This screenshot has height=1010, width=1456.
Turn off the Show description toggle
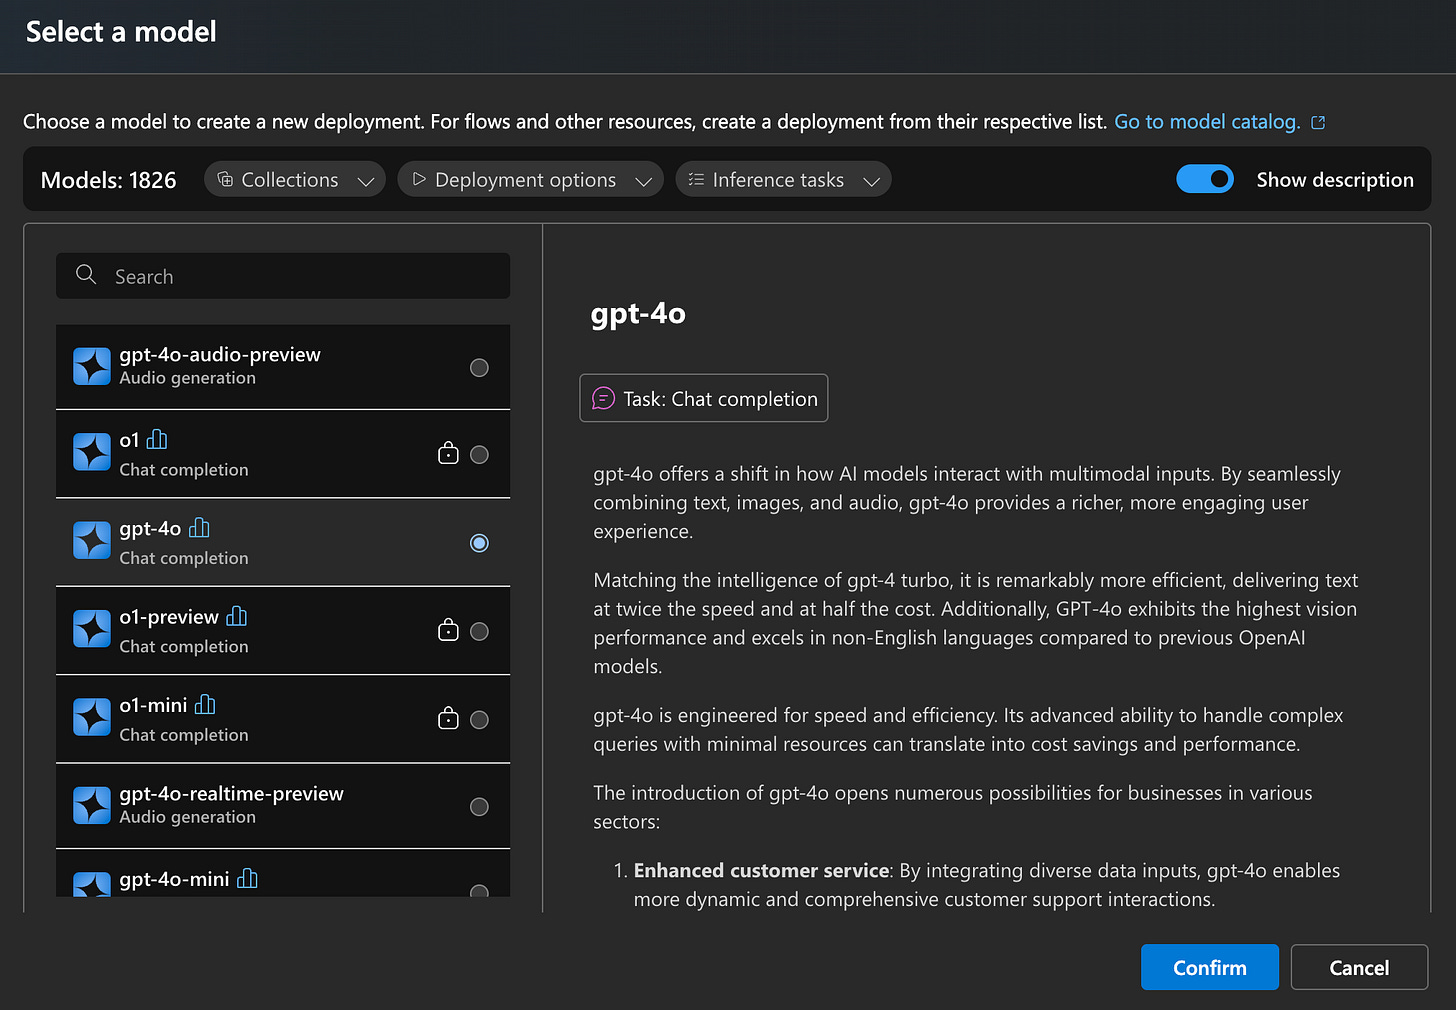(1205, 179)
